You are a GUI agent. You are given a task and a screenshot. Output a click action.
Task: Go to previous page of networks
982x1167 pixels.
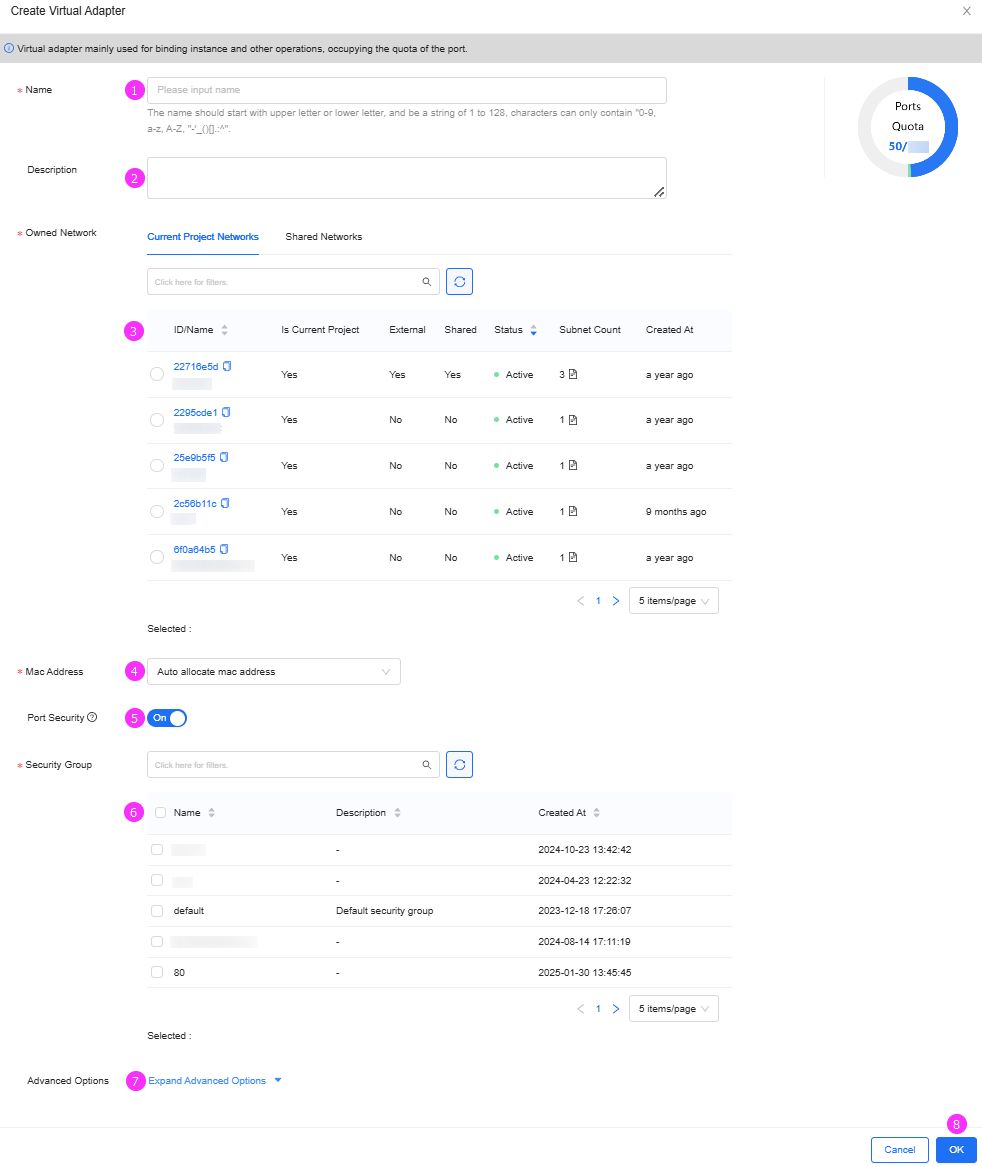pyautogui.click(x=581, y=601)
